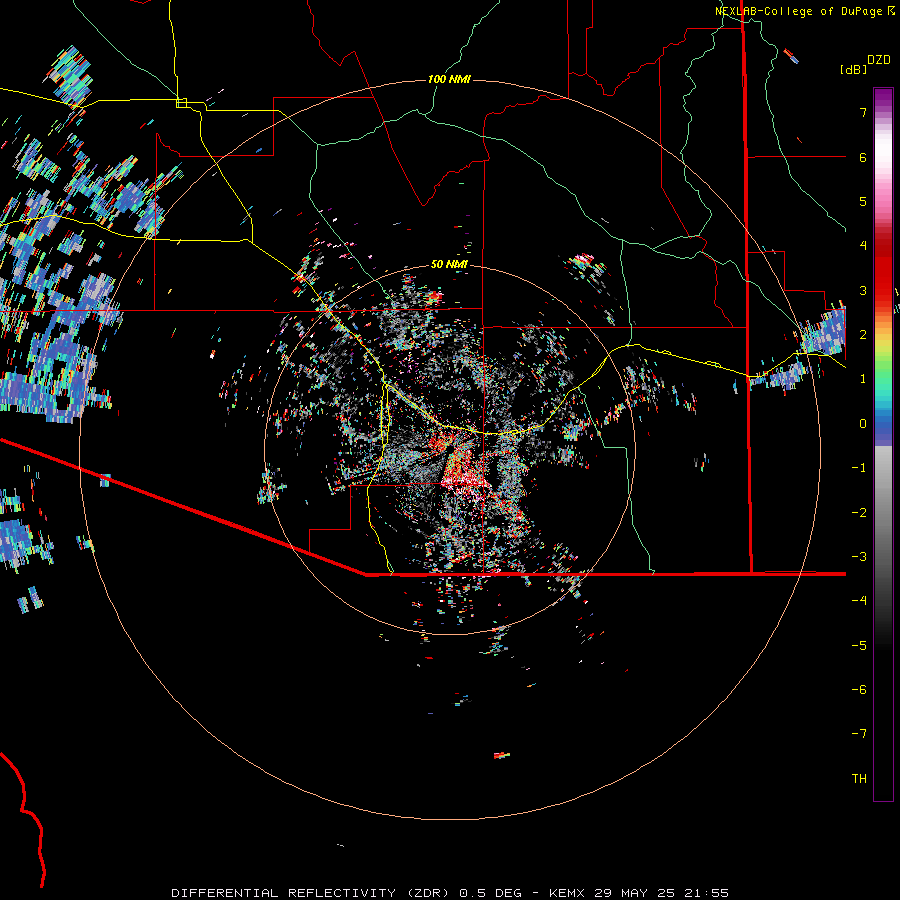The image size is (900, 900).
Task: Click the 100 NMI range ring label
Action: click(x=449, y=79)
